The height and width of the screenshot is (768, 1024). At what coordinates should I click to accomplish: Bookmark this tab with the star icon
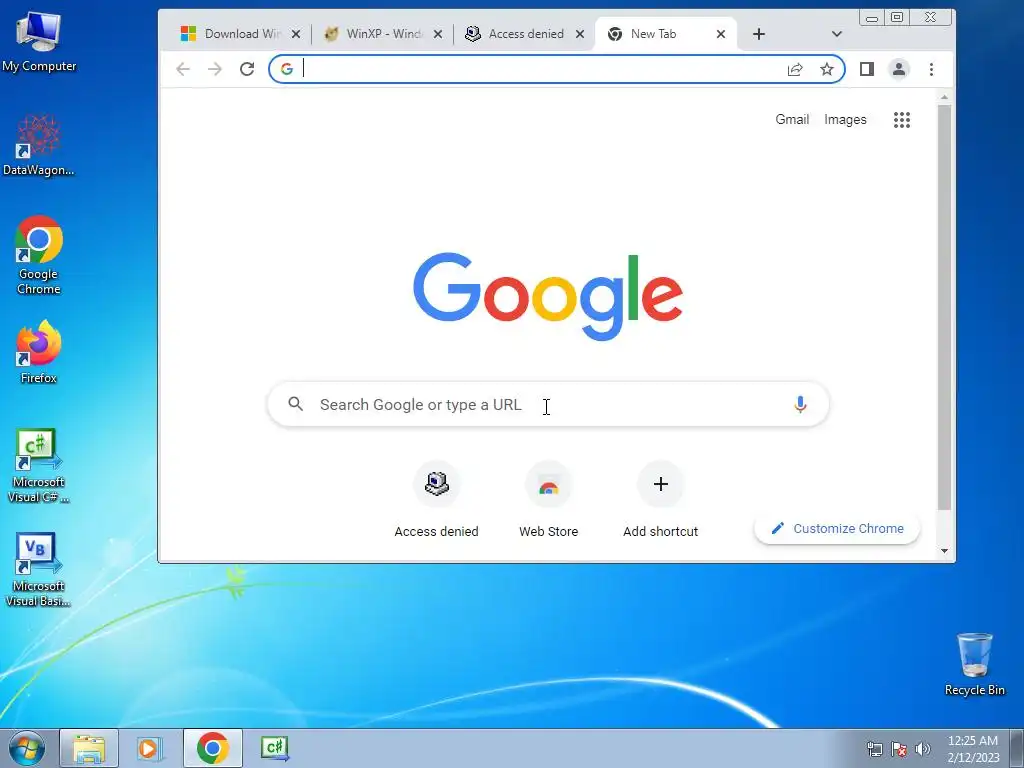click(x=827, y=69)
